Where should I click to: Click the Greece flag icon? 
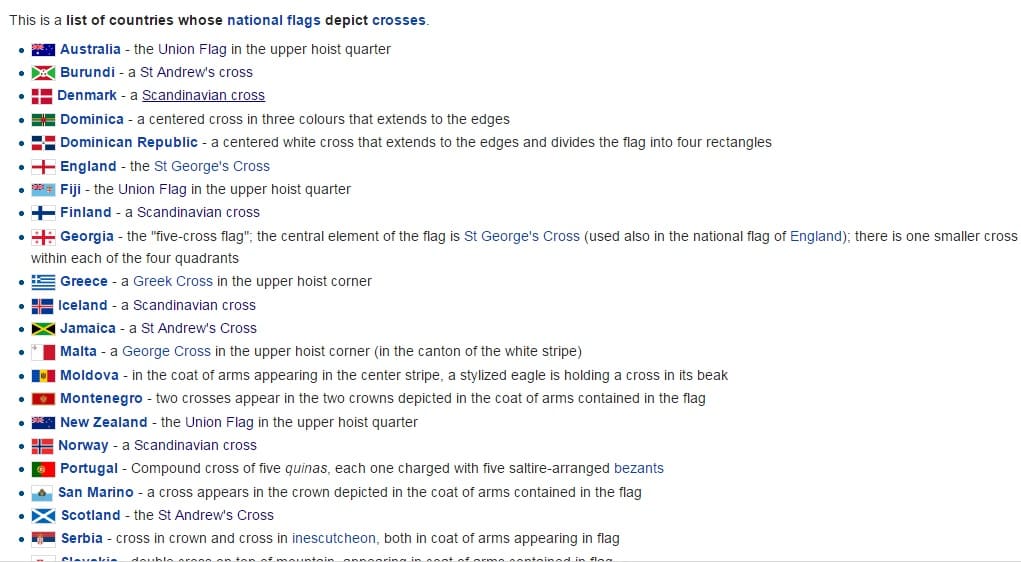point(43,282)
